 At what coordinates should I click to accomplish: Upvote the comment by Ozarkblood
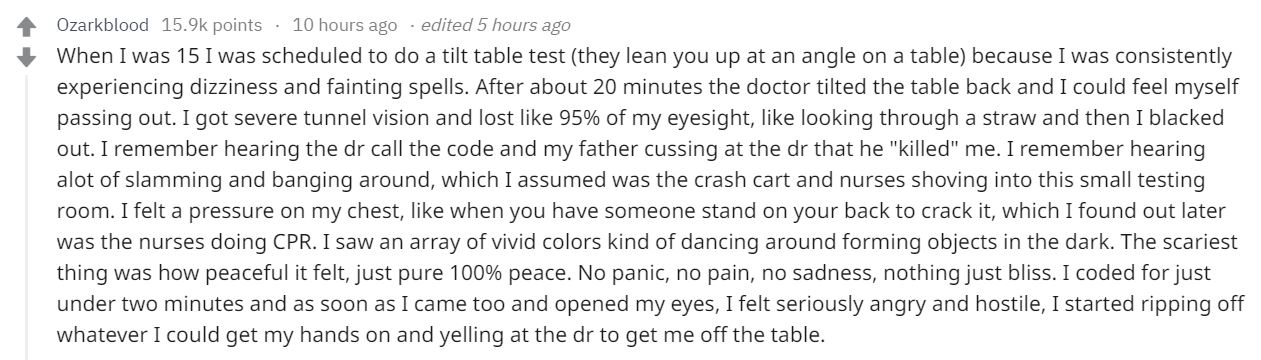click(x=27, y=24)
